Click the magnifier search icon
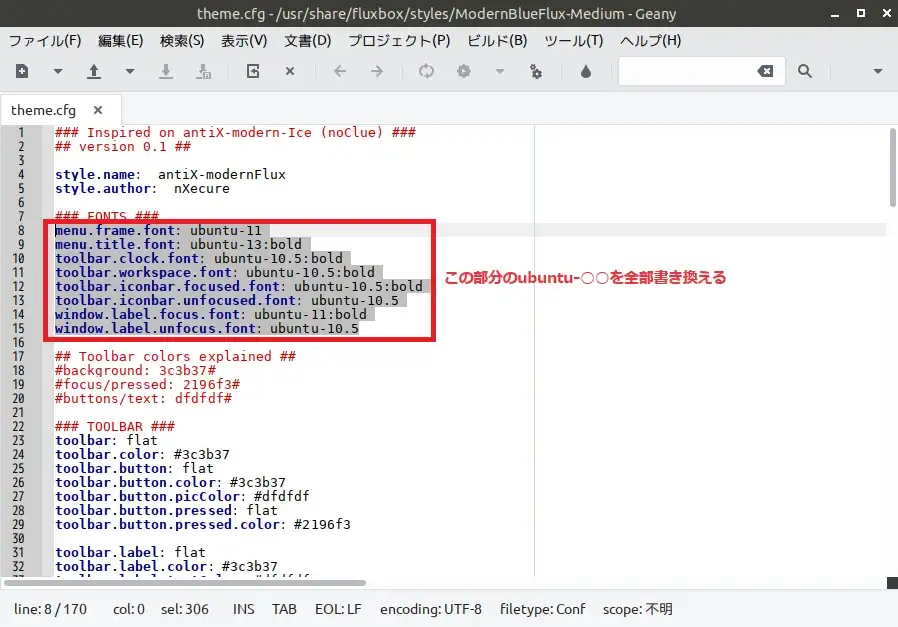This screenshot has height=627, width=898. click(x=804, y=71)
